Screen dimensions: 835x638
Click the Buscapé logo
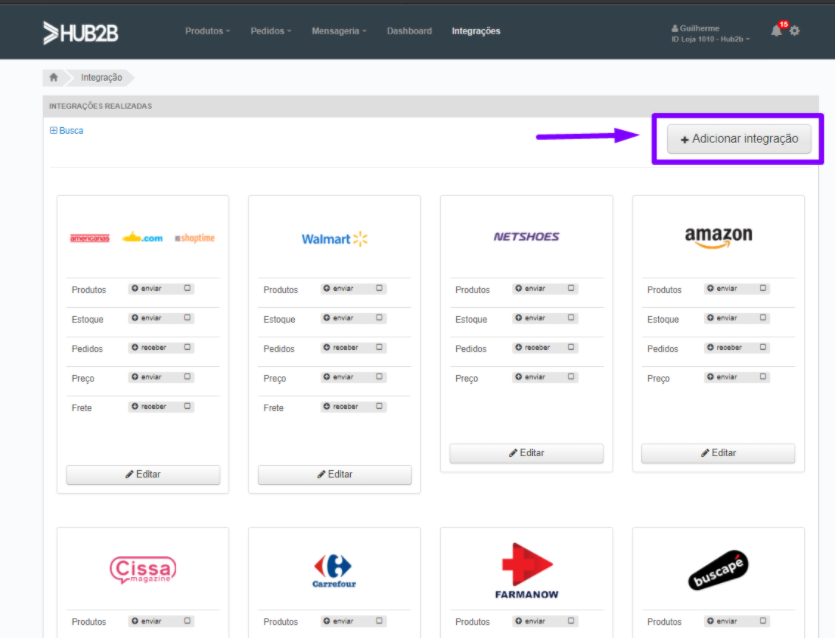[718, 570]
